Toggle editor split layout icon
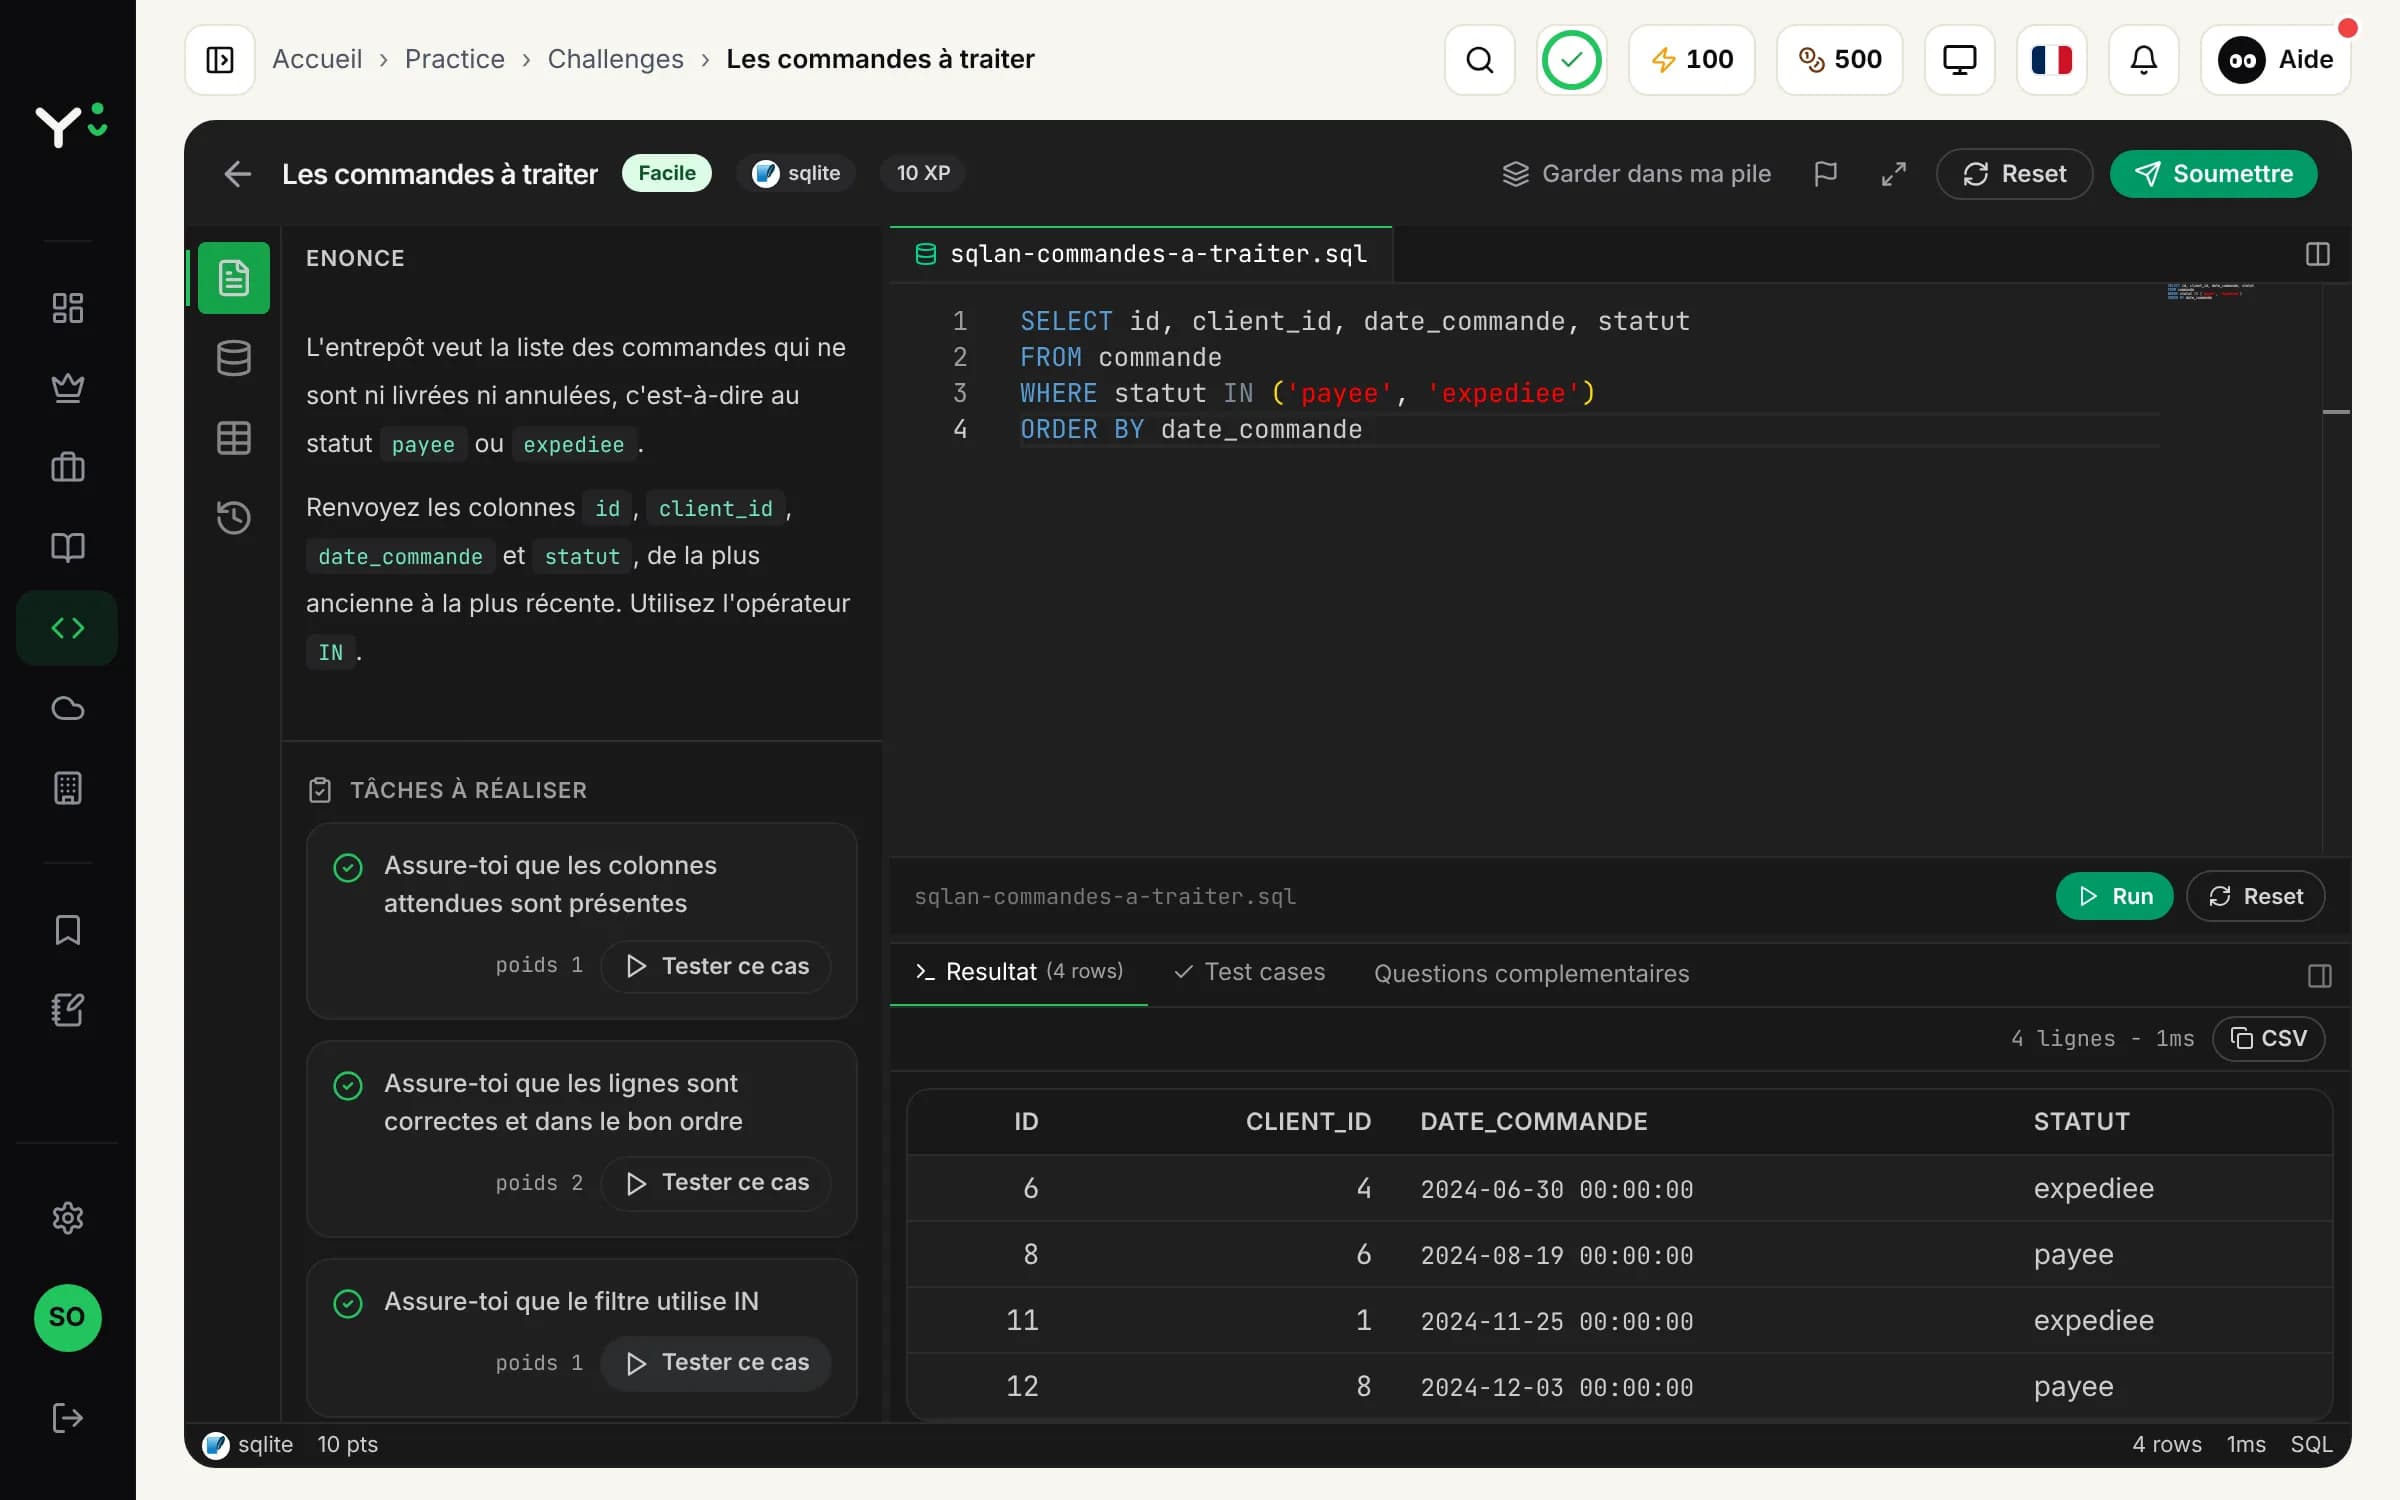The image size is (2400, 1500). 2317,254
